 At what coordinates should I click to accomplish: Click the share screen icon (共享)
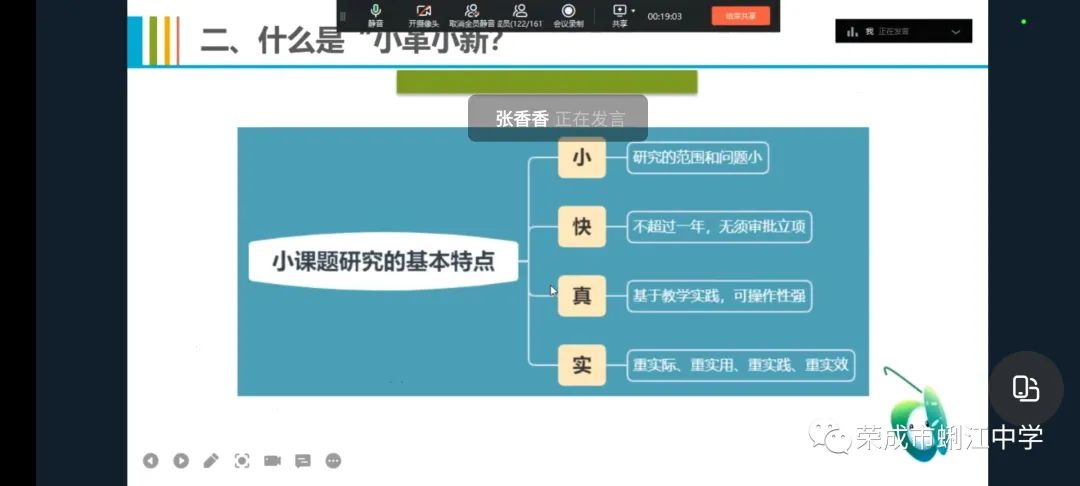[x=619, y=14]
